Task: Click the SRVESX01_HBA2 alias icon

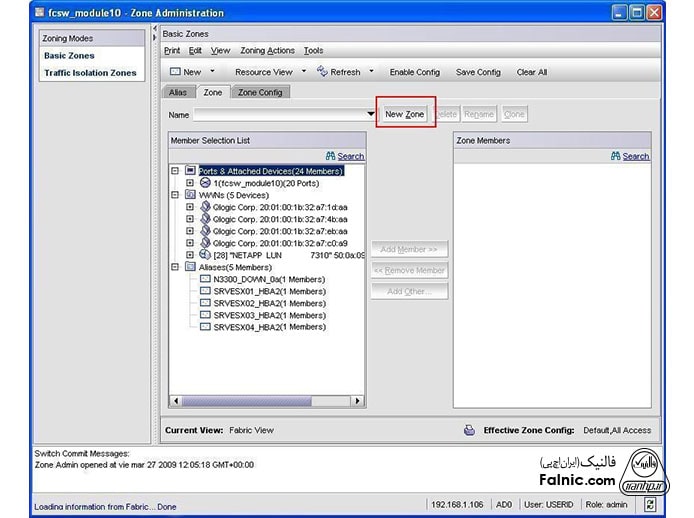Action: [205, 291]
